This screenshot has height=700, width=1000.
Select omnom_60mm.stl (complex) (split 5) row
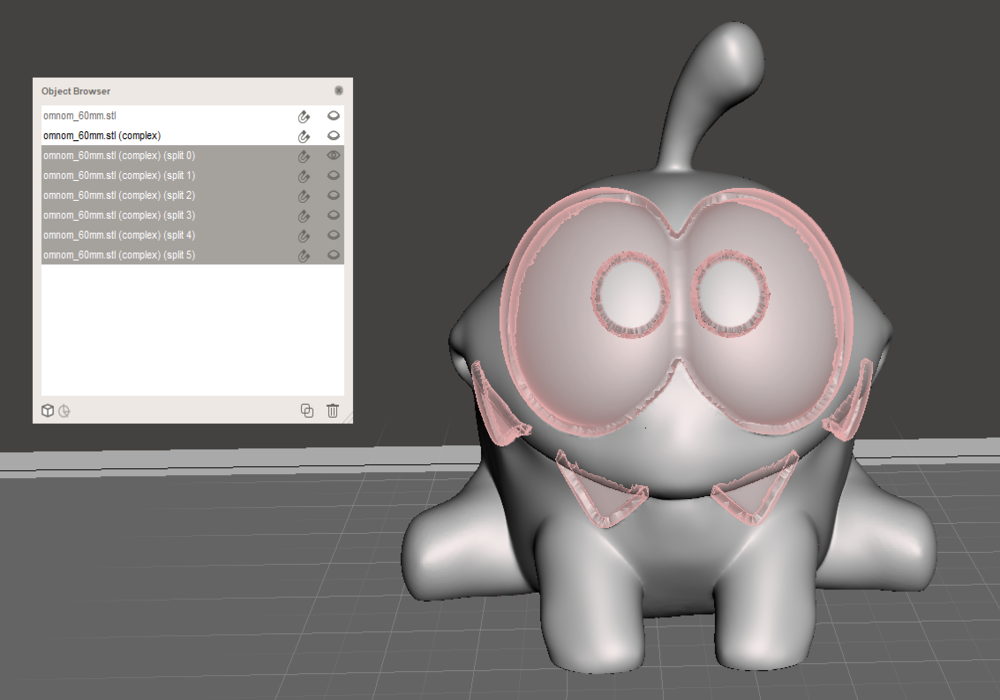pos(193,254)
